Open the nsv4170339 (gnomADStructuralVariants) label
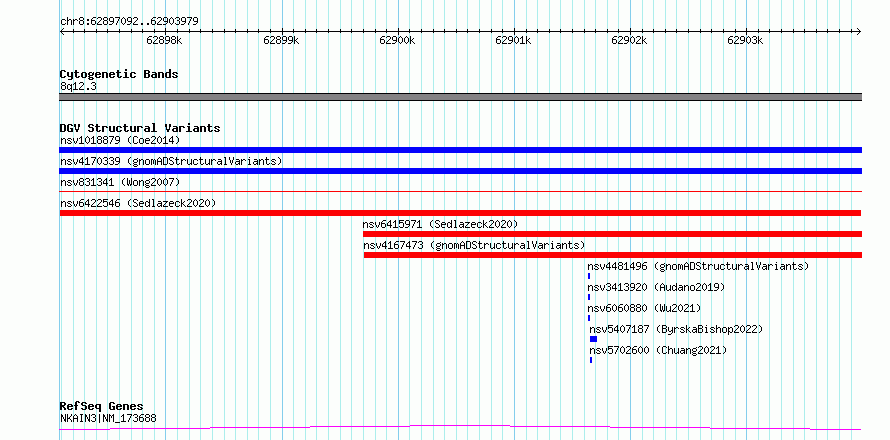The image size is (890, 440). pos(171,161)
